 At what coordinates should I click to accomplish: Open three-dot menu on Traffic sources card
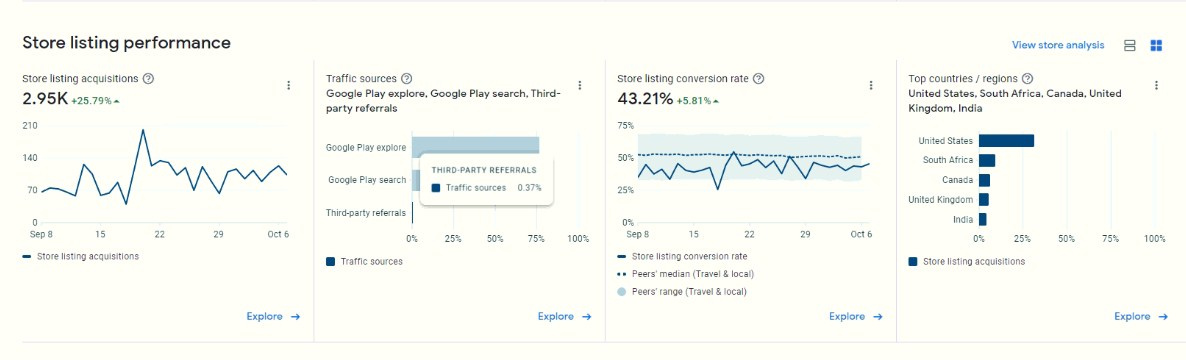(x=579, y=85)
